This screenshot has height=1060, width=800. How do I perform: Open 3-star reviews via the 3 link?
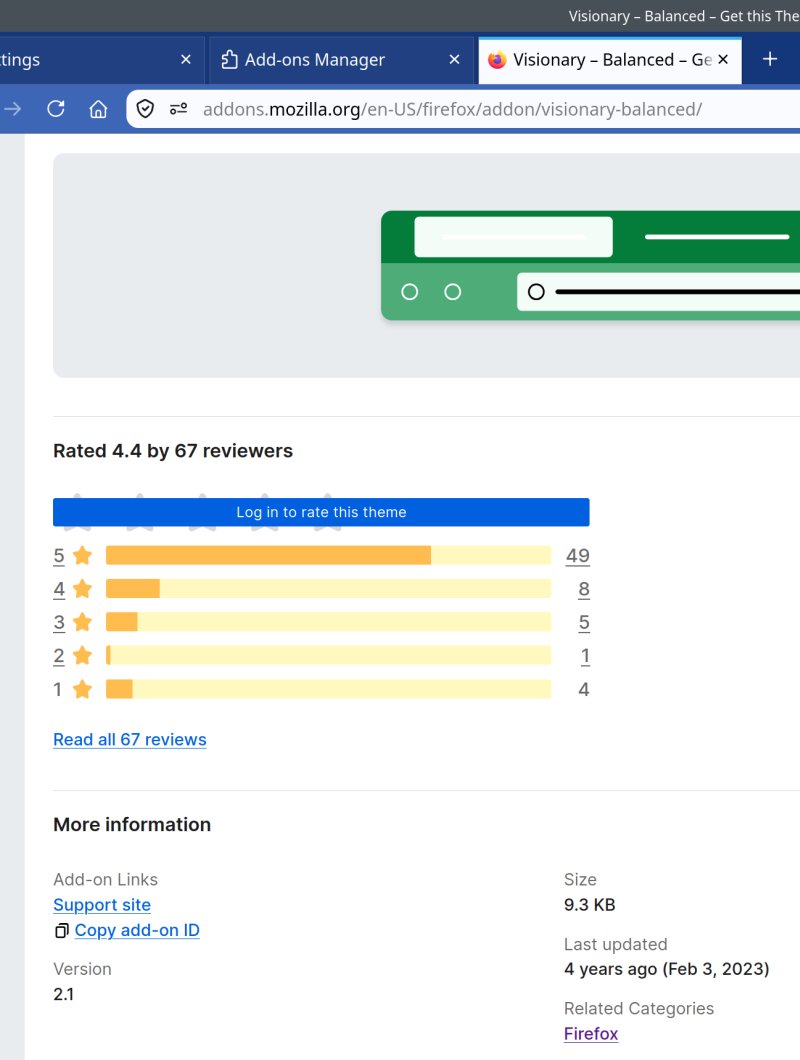click(x=59, y=622)
